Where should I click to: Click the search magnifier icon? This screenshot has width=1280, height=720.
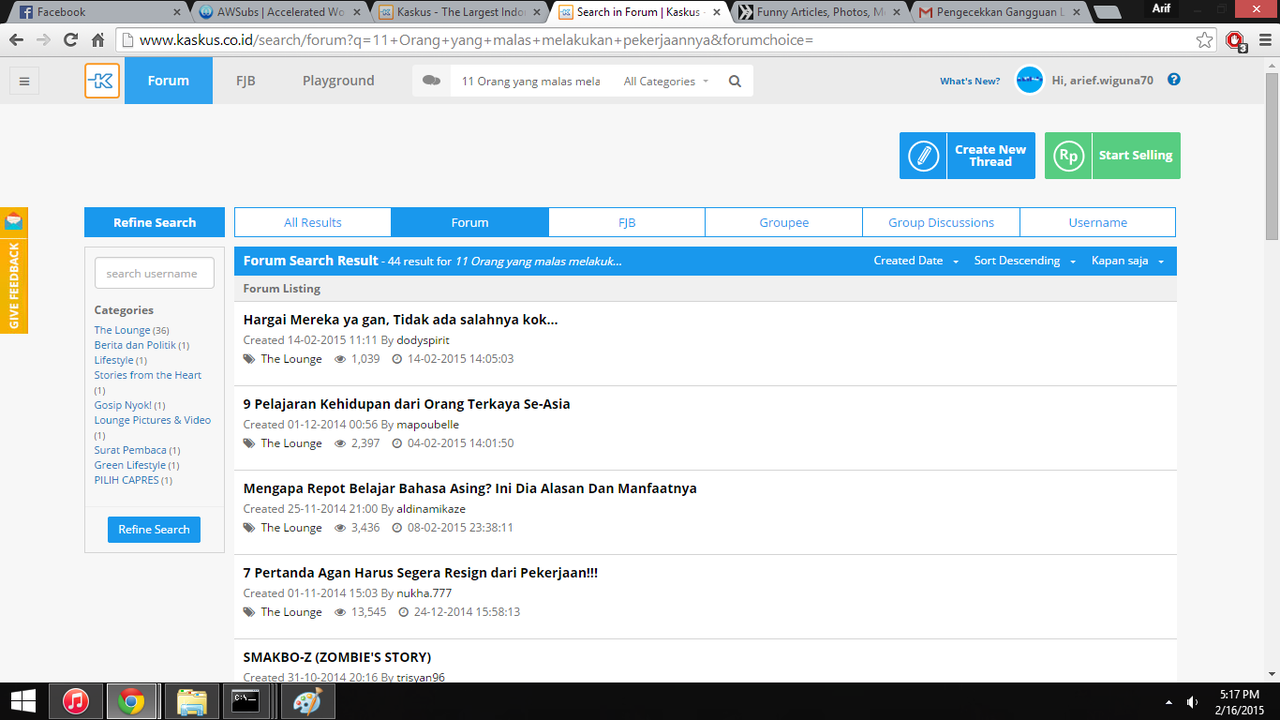735,81
